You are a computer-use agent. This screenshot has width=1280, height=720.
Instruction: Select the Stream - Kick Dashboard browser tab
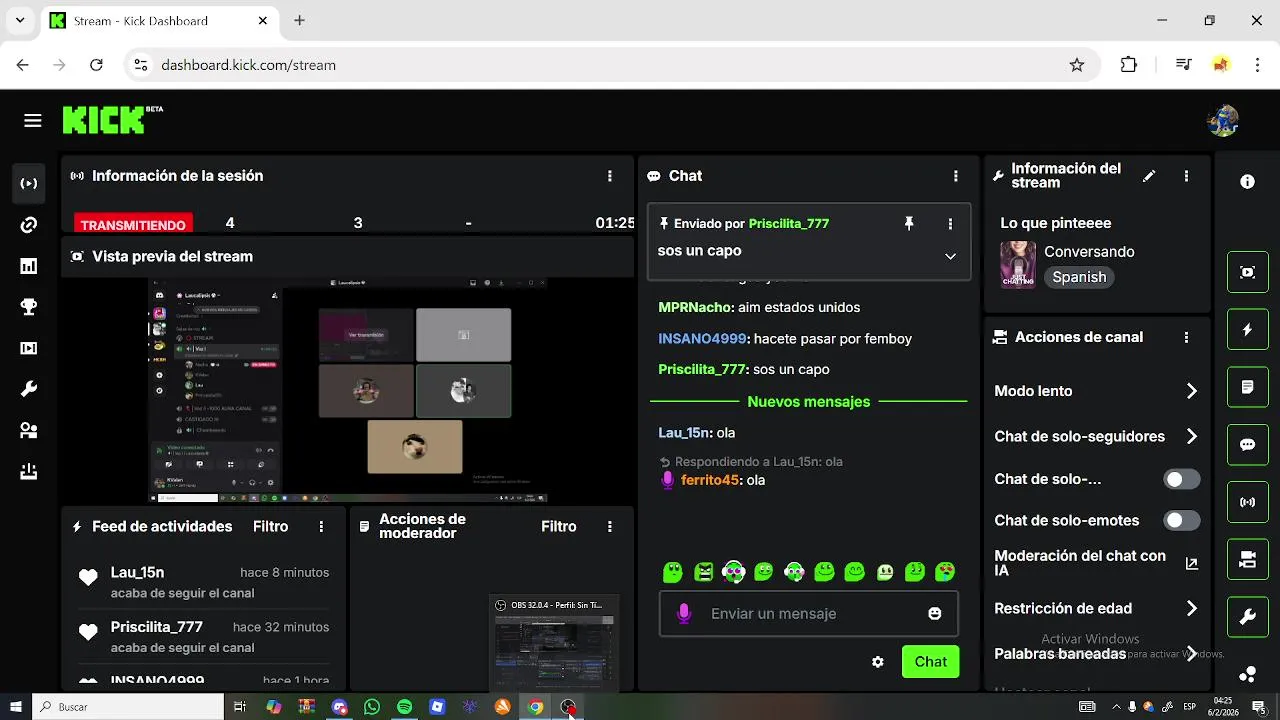pyautogui.click(x=160, y=20)
